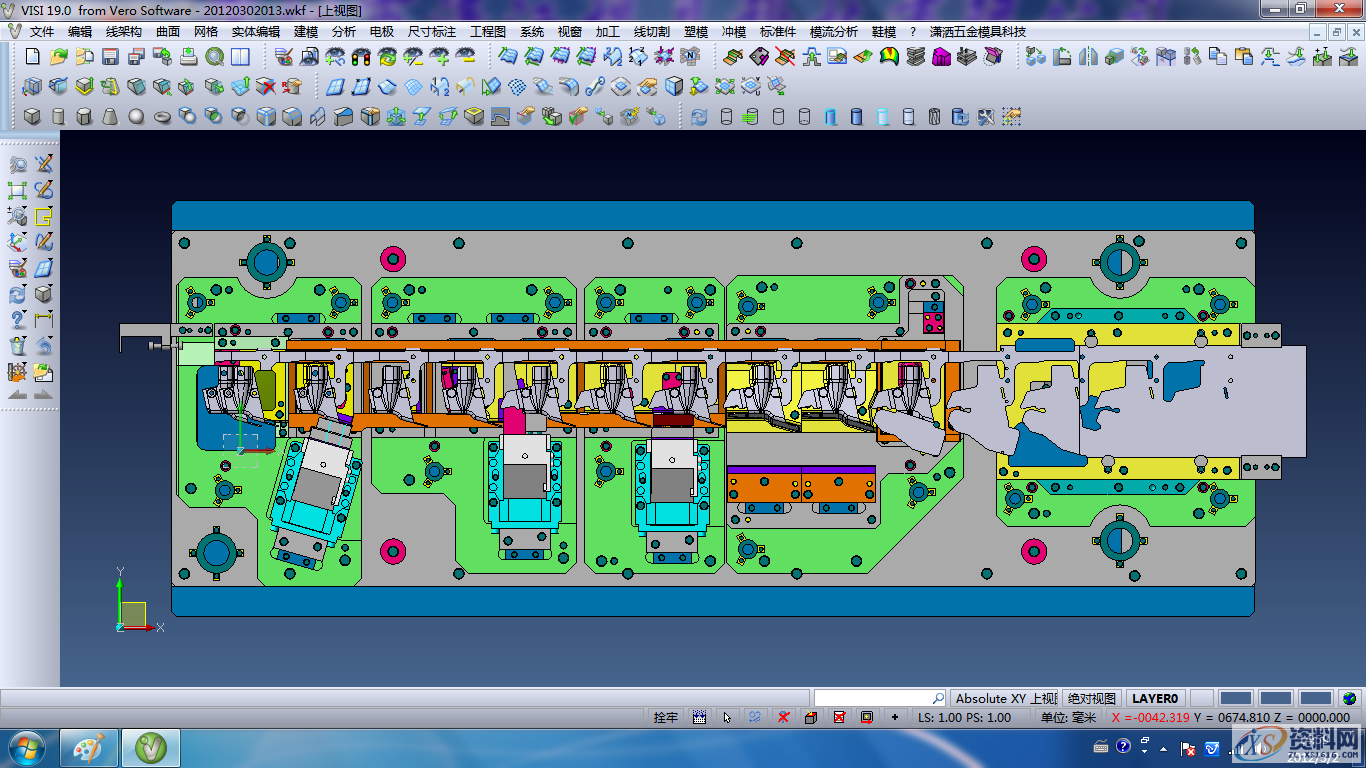This screenshot has width=1366, height=768.
Task: Select the sphere primitive tool
Action: pyautogui.click(x=136, y=117)
